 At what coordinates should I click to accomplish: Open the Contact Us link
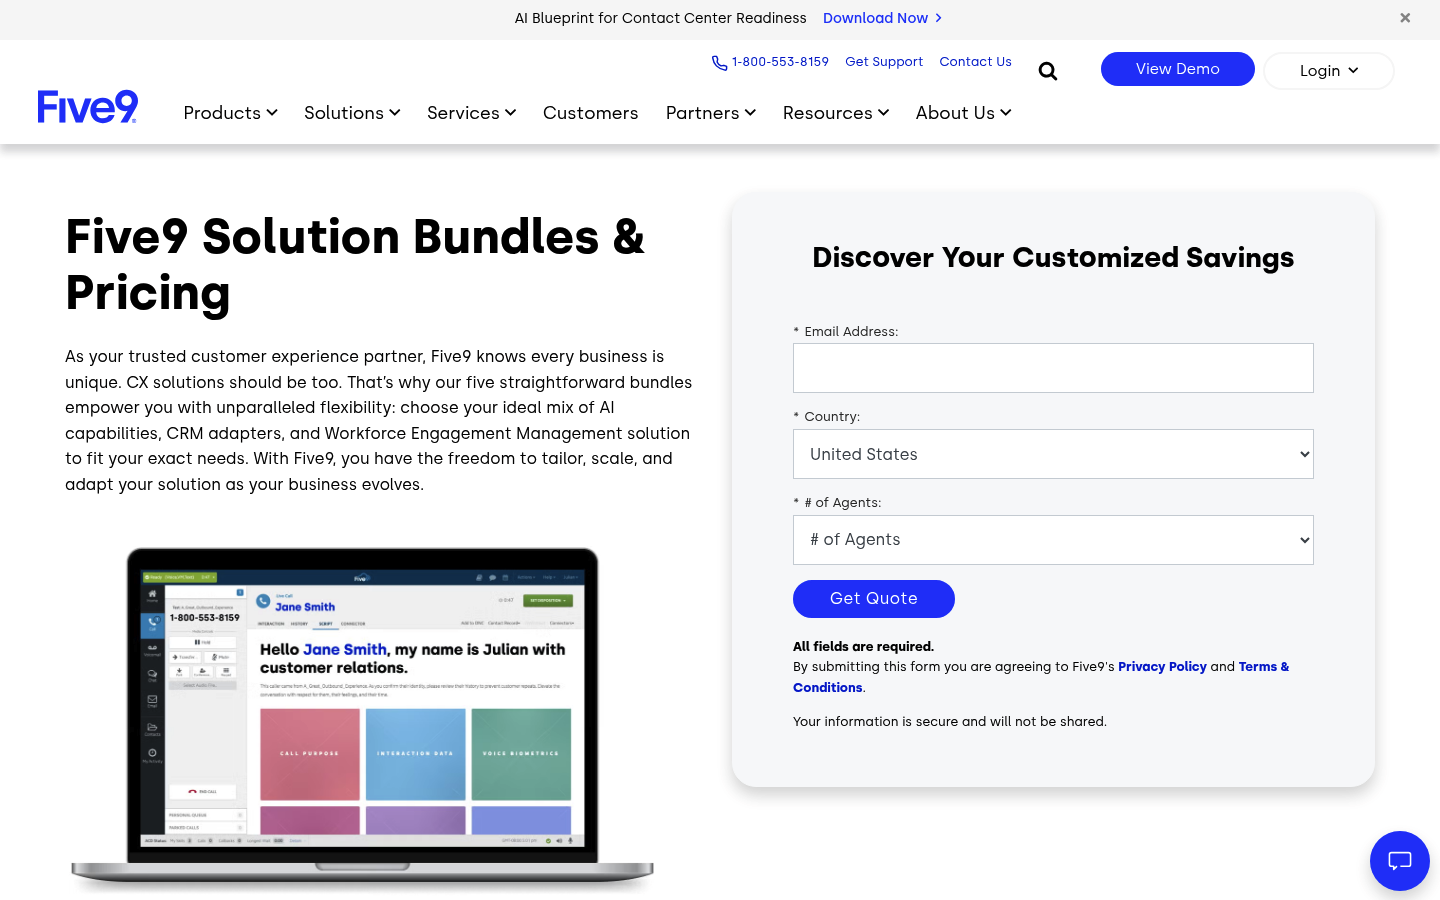click(x=976, y=62)
